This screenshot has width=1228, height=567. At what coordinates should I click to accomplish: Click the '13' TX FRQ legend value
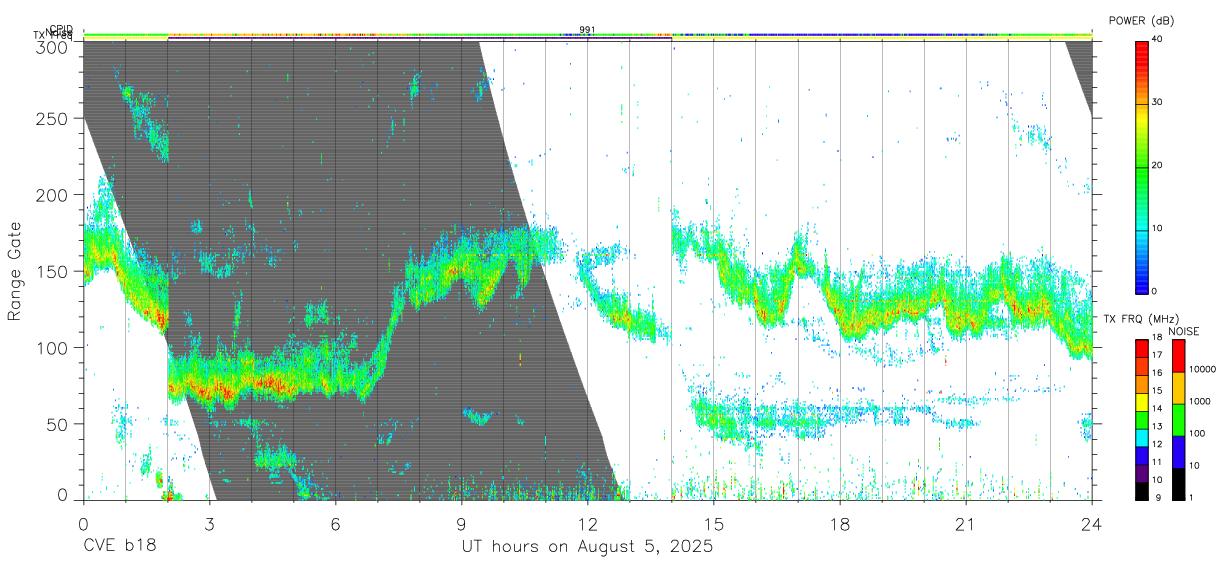tap(1158, 426)
